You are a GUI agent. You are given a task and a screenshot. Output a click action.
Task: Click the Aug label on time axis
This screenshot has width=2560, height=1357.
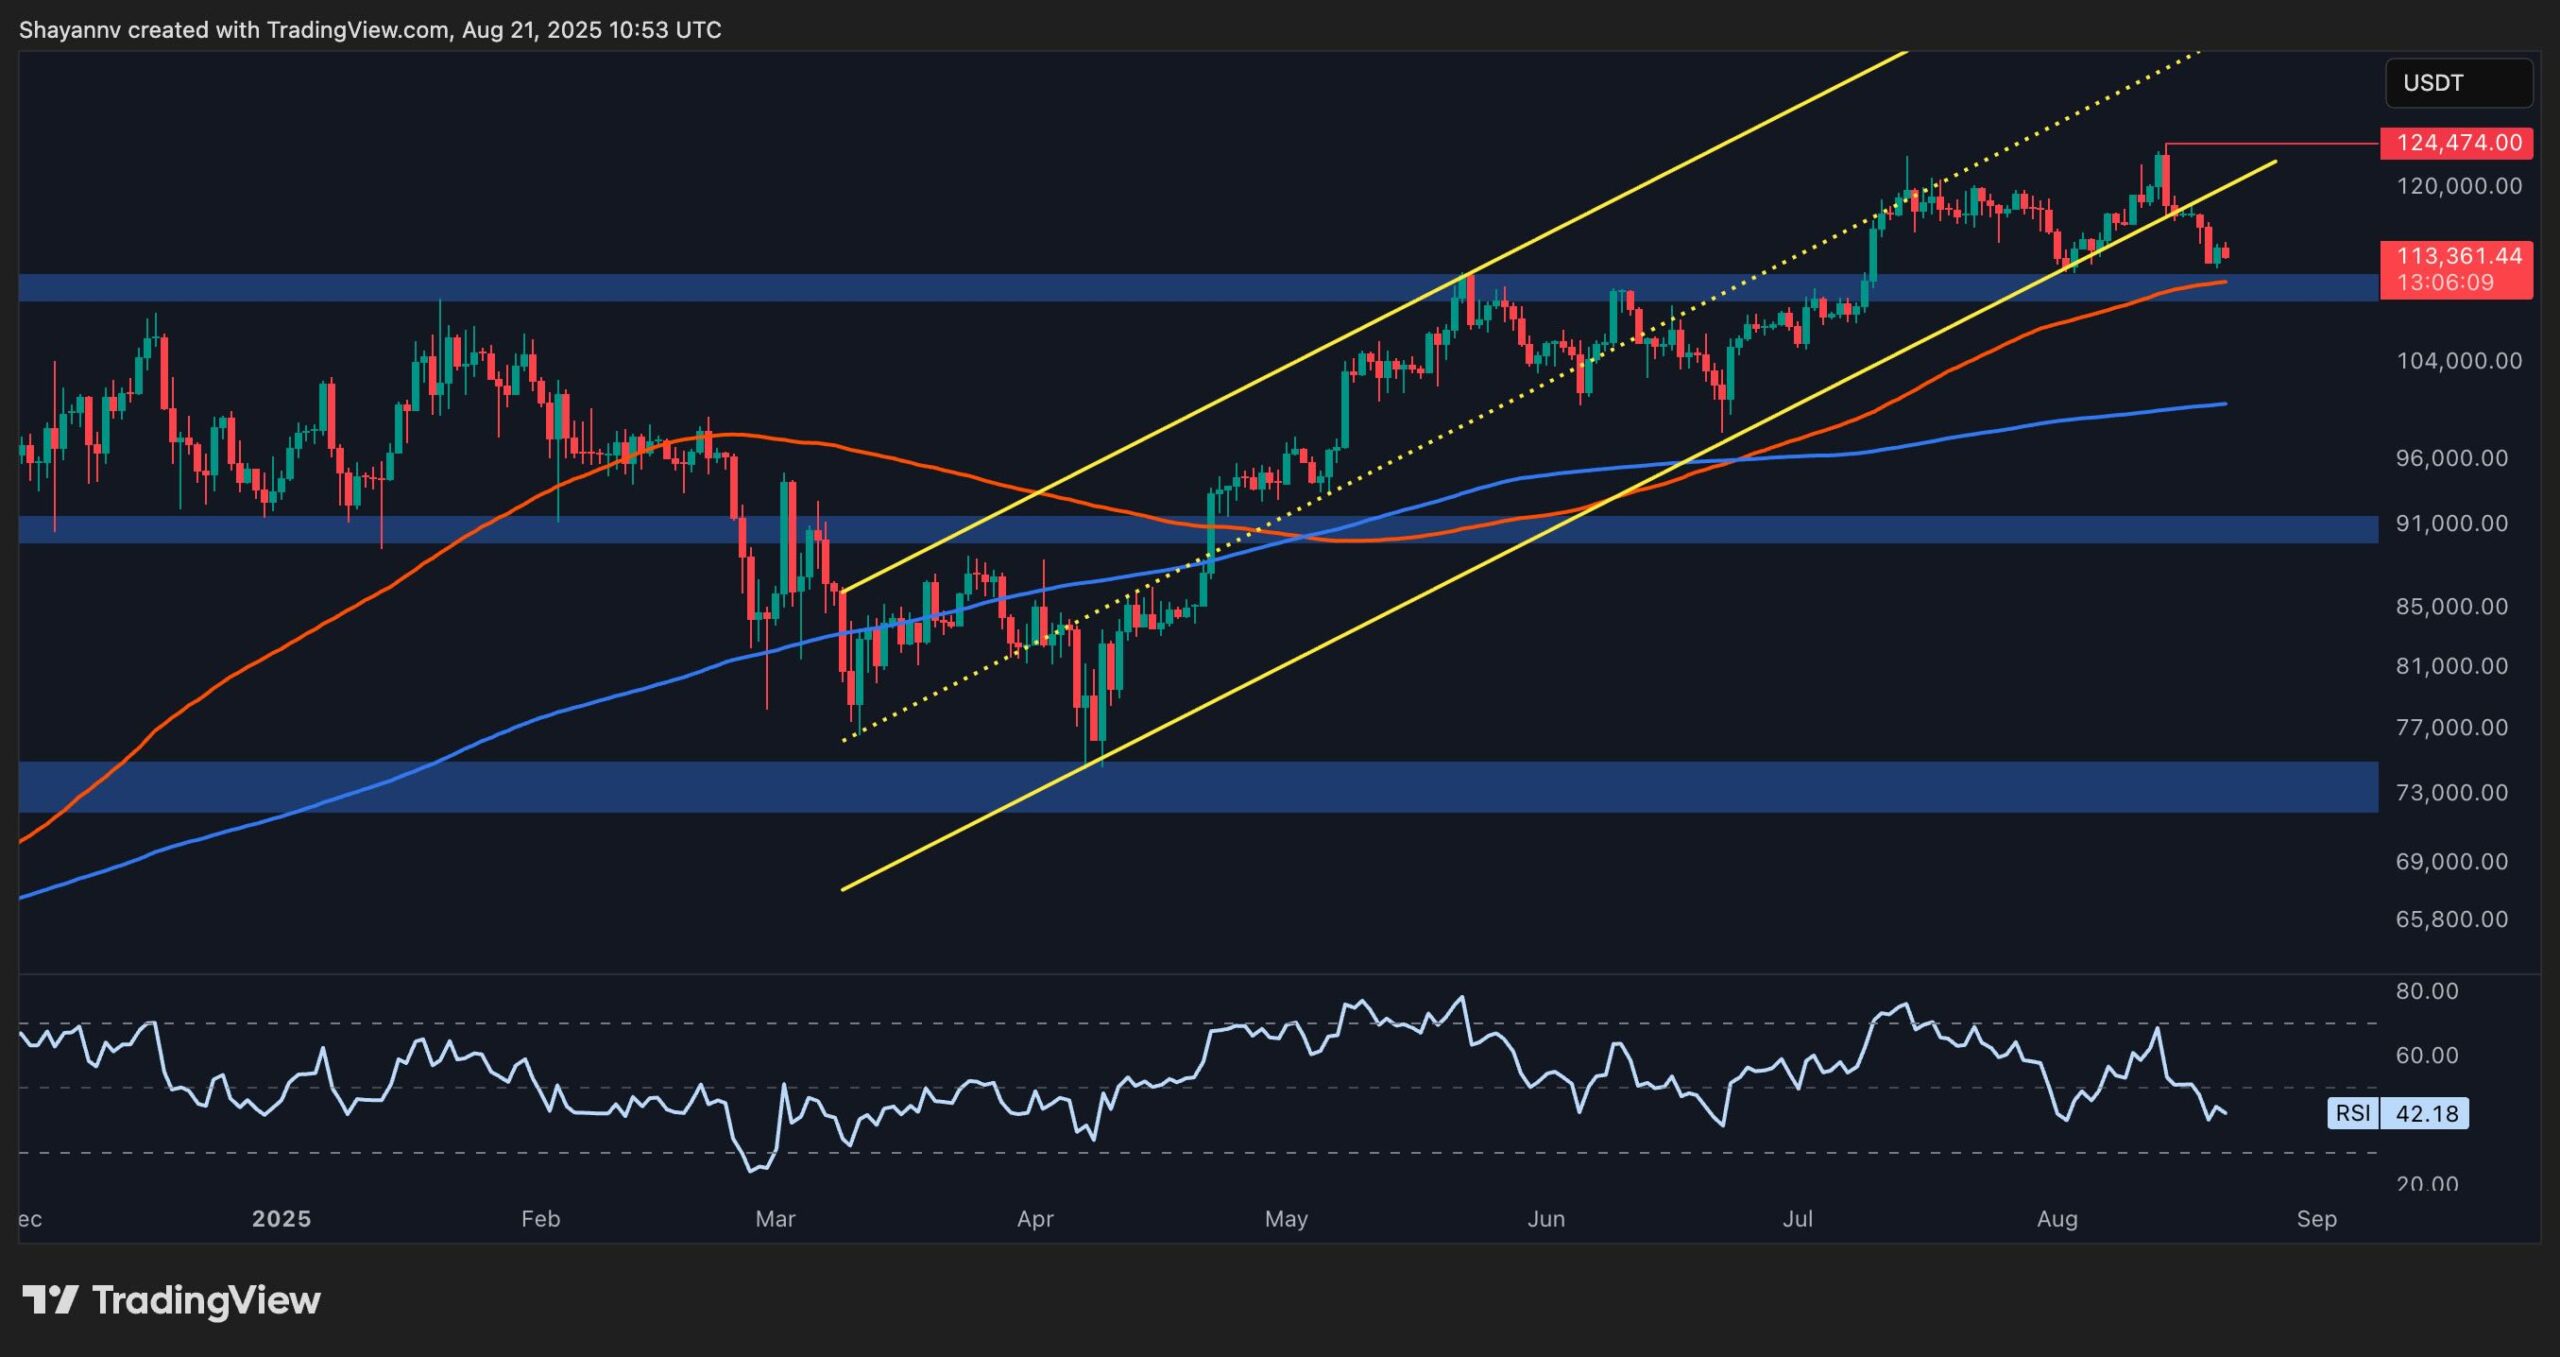tap(2057, 1219)
